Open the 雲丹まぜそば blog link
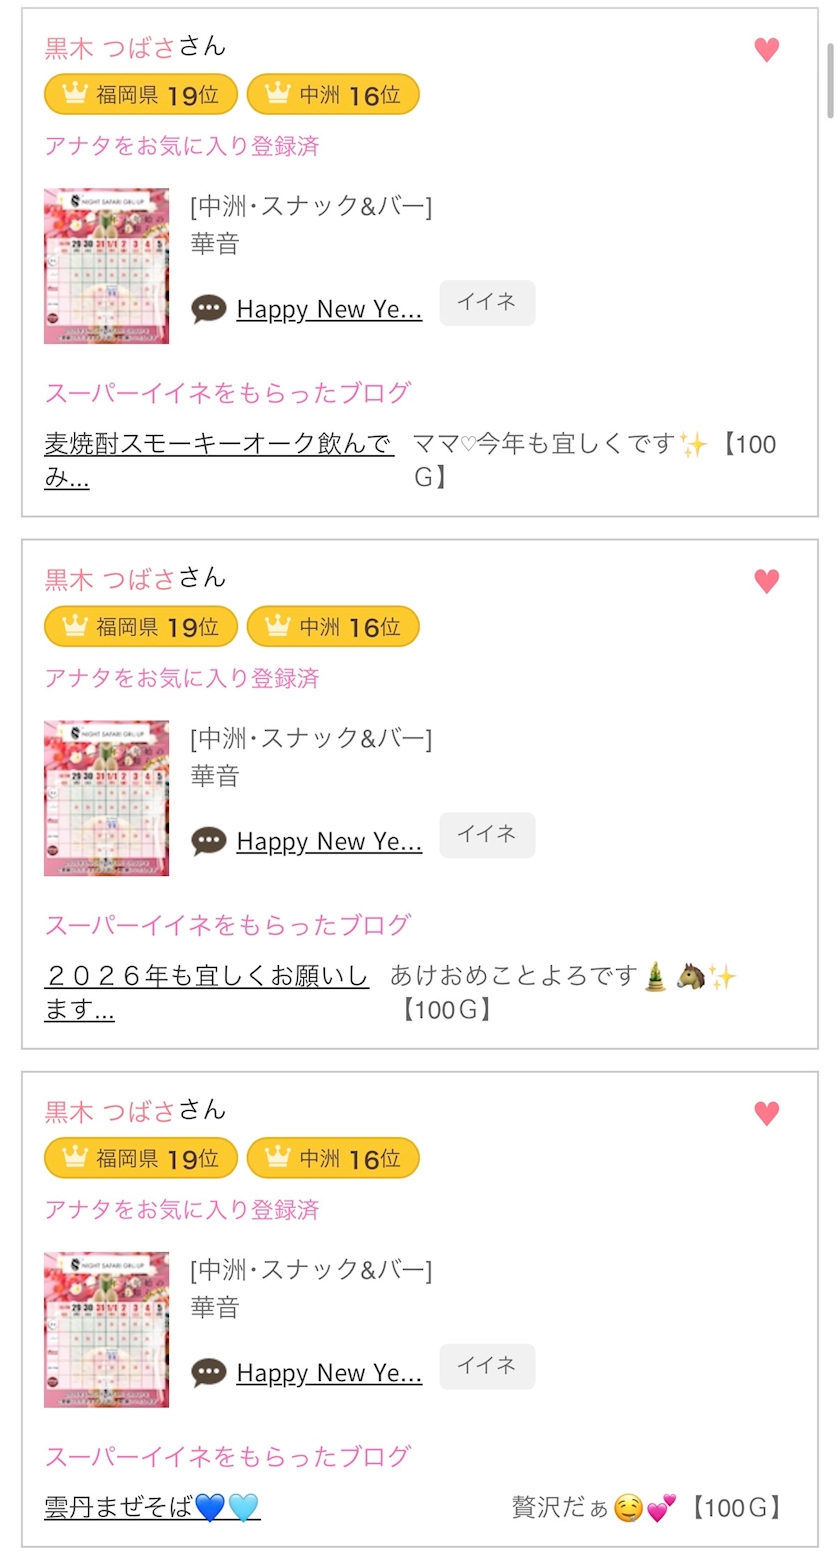 pyautogui.click(x=152, y=1507)
